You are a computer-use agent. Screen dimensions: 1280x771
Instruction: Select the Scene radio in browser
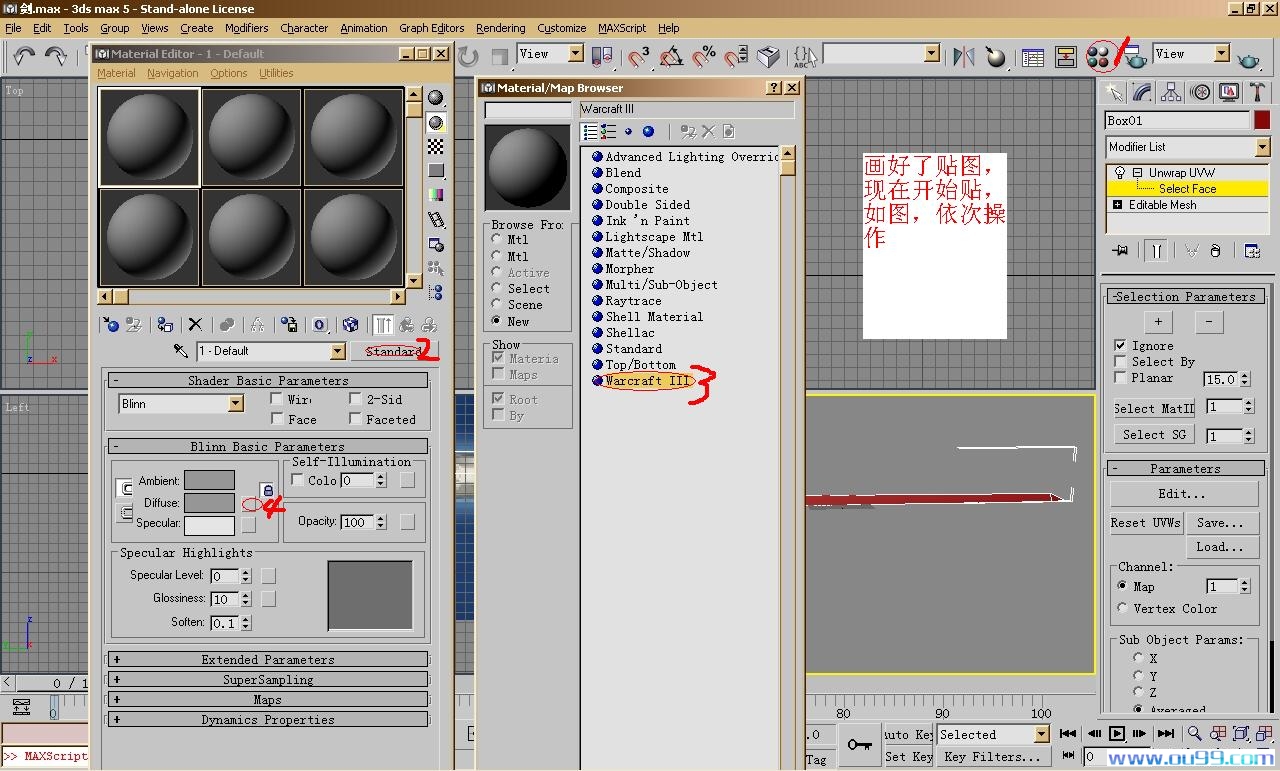[x=497, y=304]
